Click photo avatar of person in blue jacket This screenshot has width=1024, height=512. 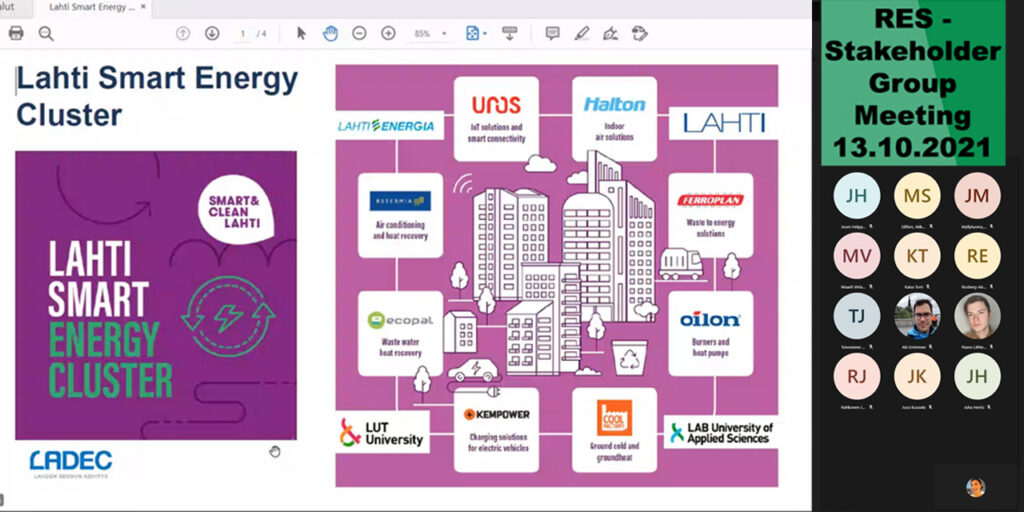coord(917,316)
